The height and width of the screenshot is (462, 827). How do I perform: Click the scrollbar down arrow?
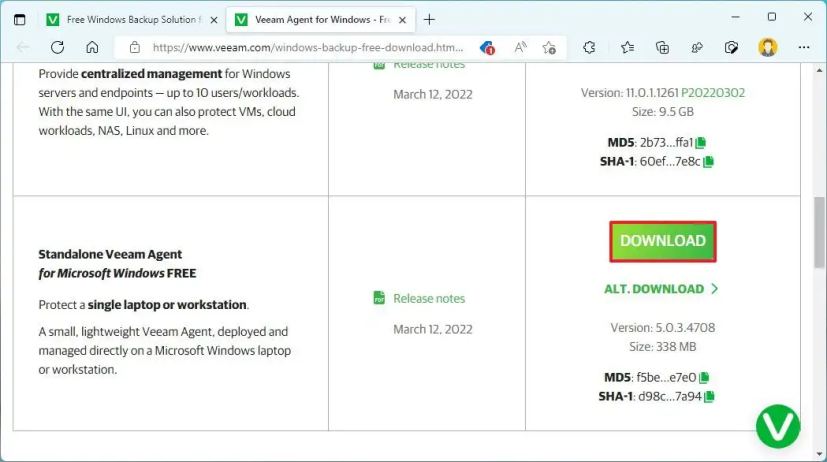pyautogui.click(x=819, y=454)
